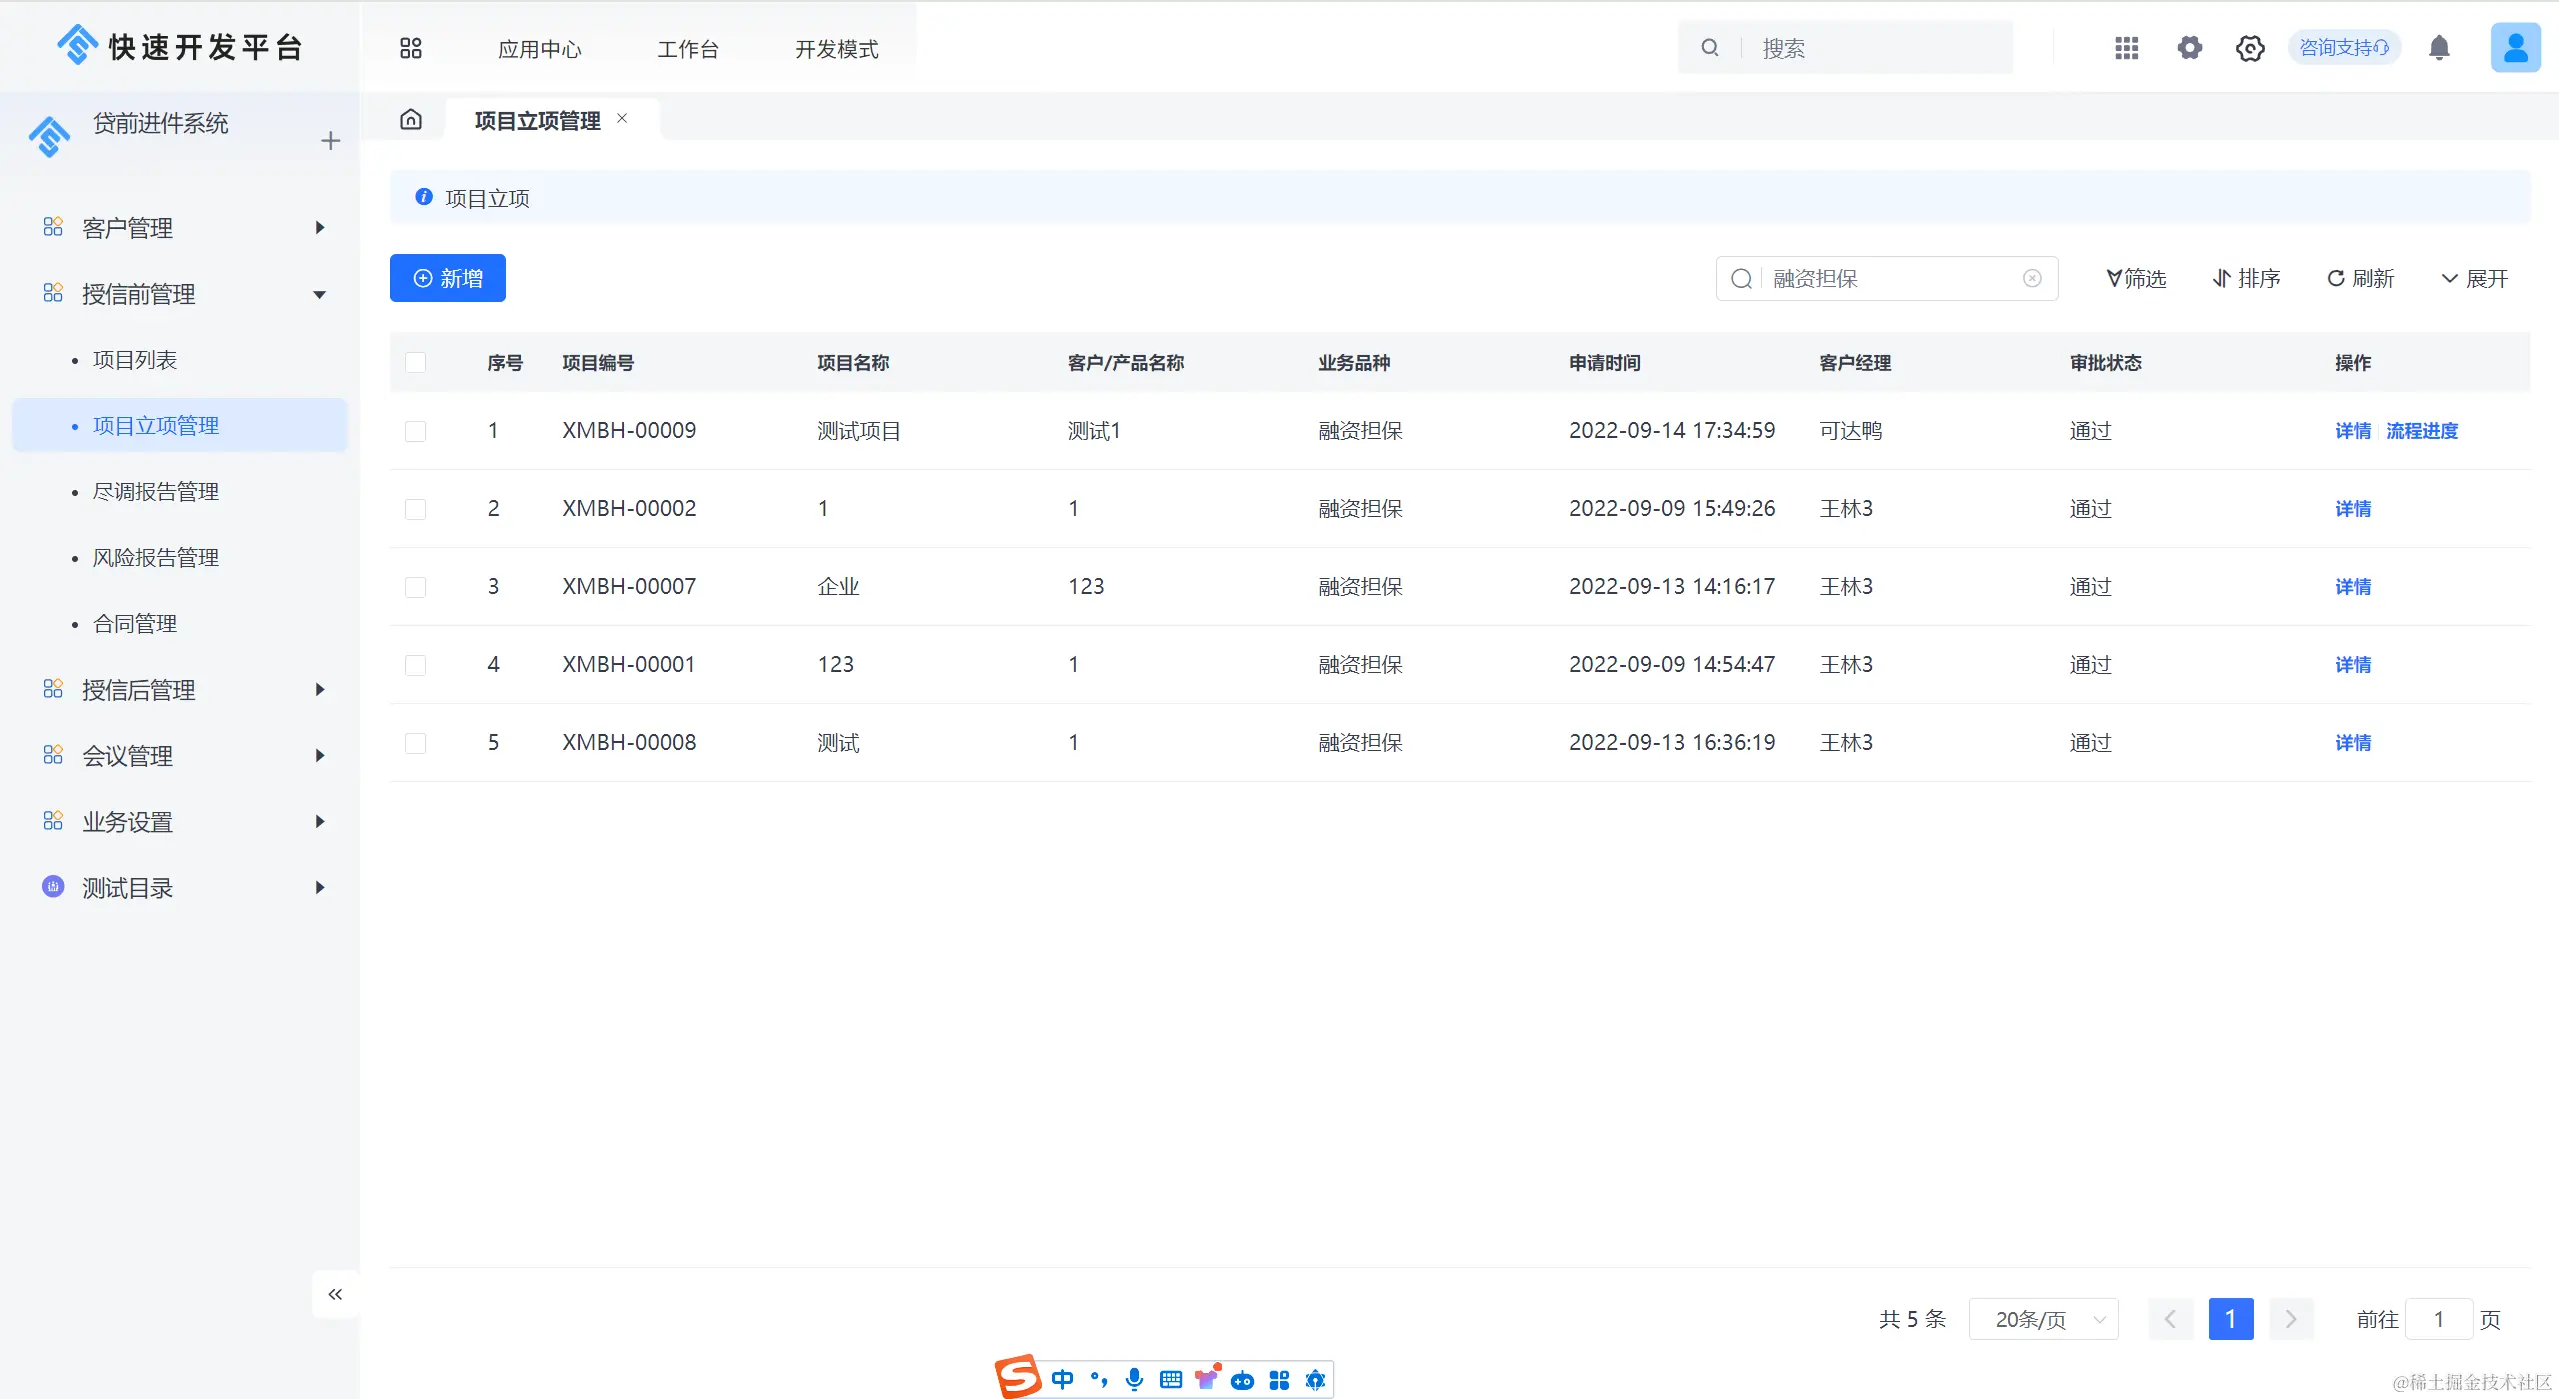Open the user avatar icon
This screenshot has width=2559, height=1399.
(x=2515, y=48)
